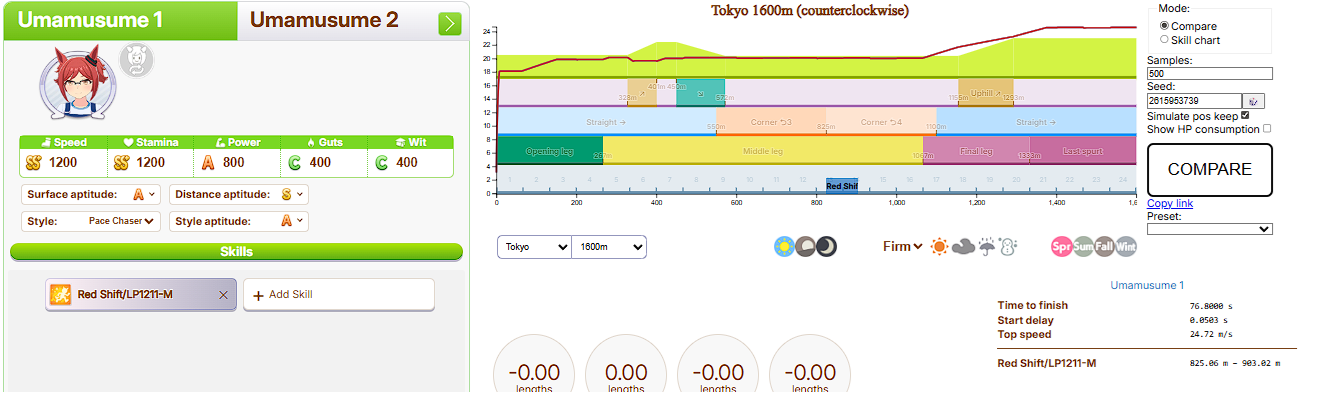Open the Tokyo racetrack dropdown

click(535, 246)
